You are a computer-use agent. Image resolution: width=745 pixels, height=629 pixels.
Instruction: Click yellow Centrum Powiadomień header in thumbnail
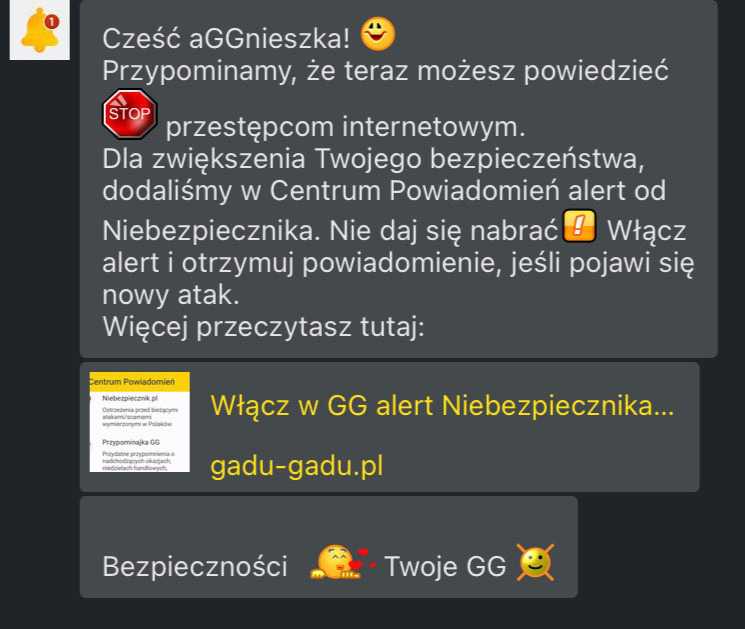tap(140, 381)
